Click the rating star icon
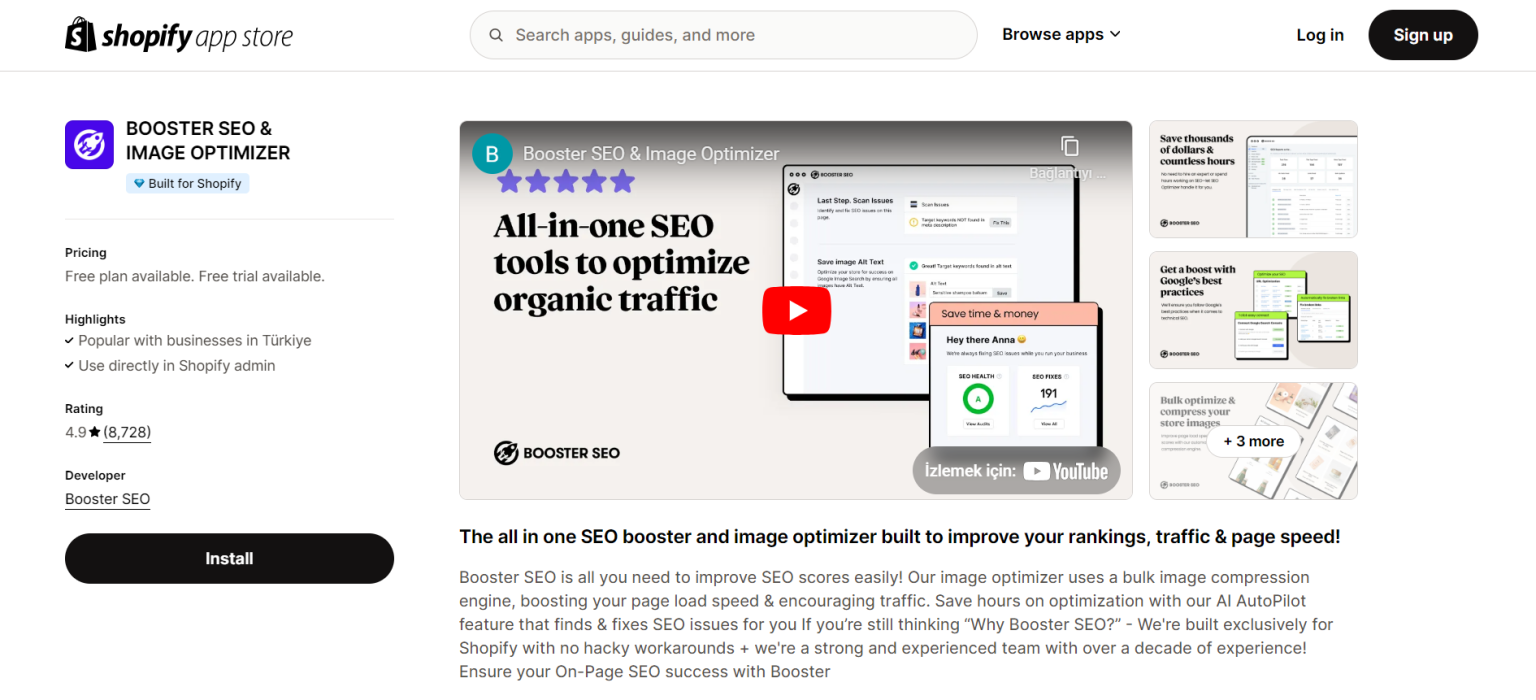The width and height of the screenshot is (1536, 700). (x=94, y=433)
